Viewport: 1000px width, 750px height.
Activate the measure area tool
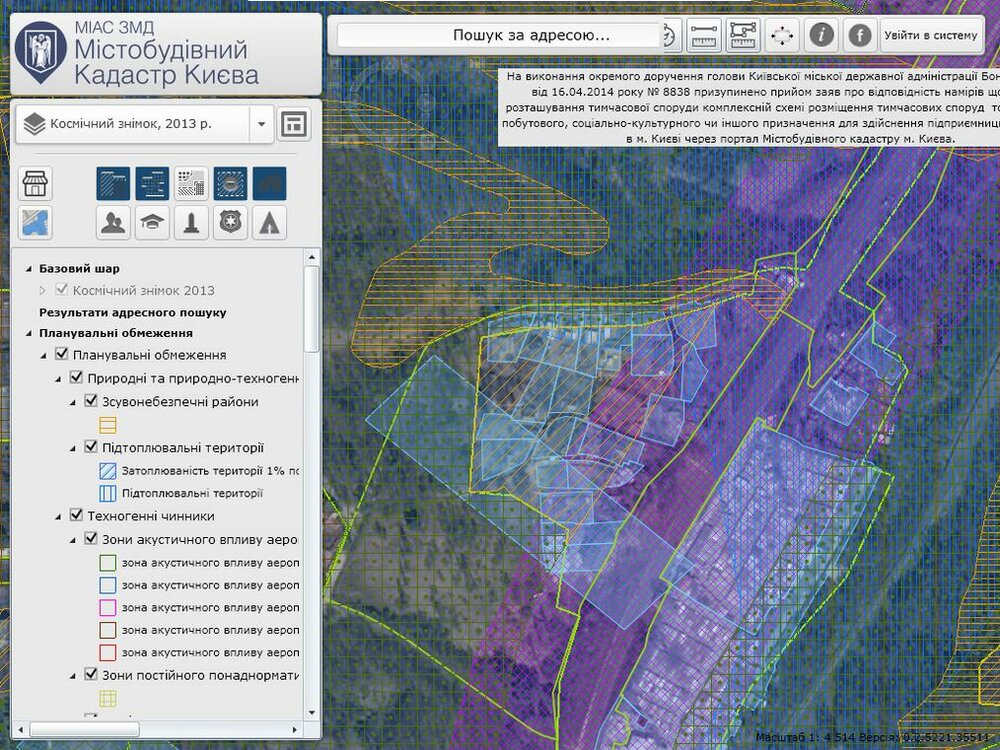(x=743, y=35)
